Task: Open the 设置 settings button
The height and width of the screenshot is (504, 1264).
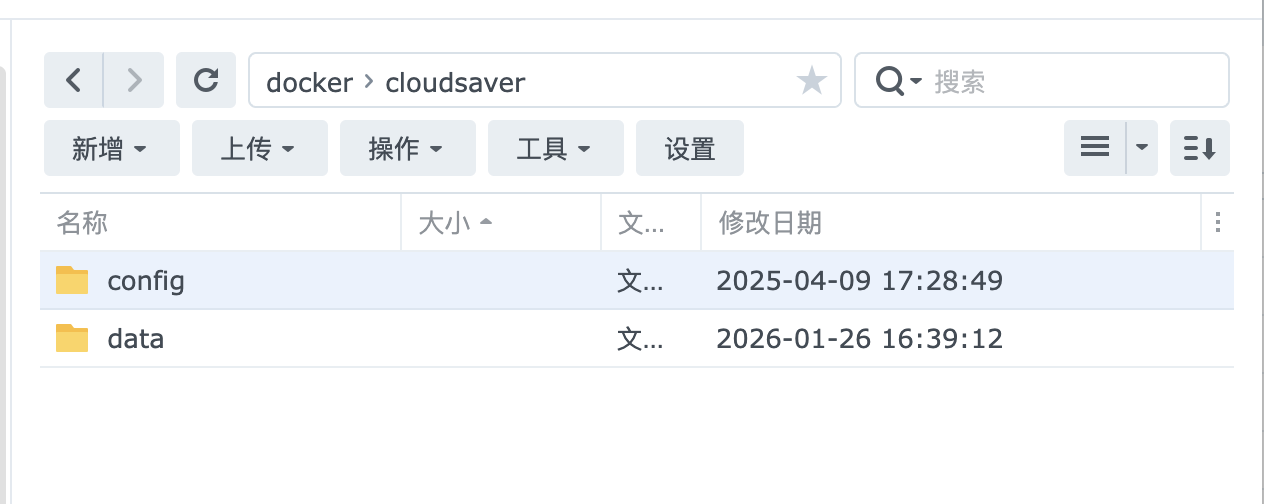Action: coord(690,148)
